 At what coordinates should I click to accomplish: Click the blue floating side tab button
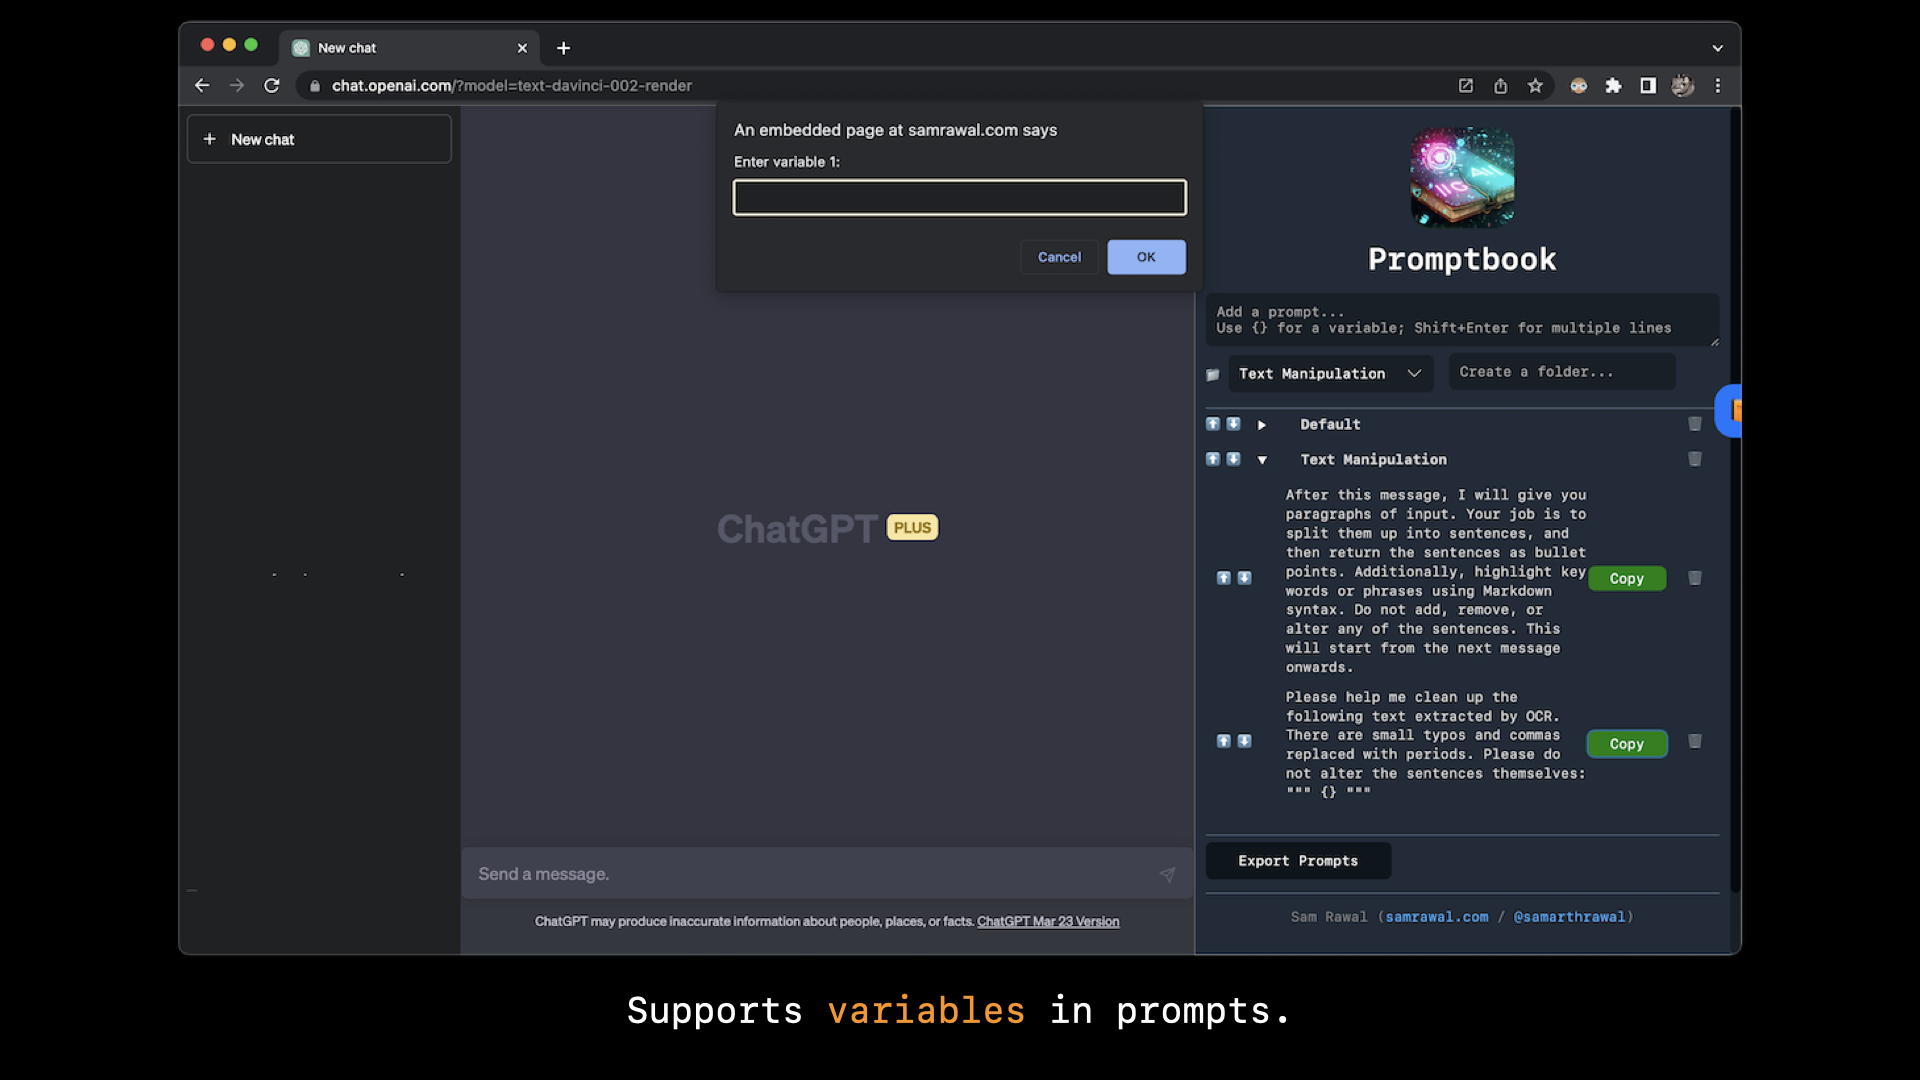1729,411
